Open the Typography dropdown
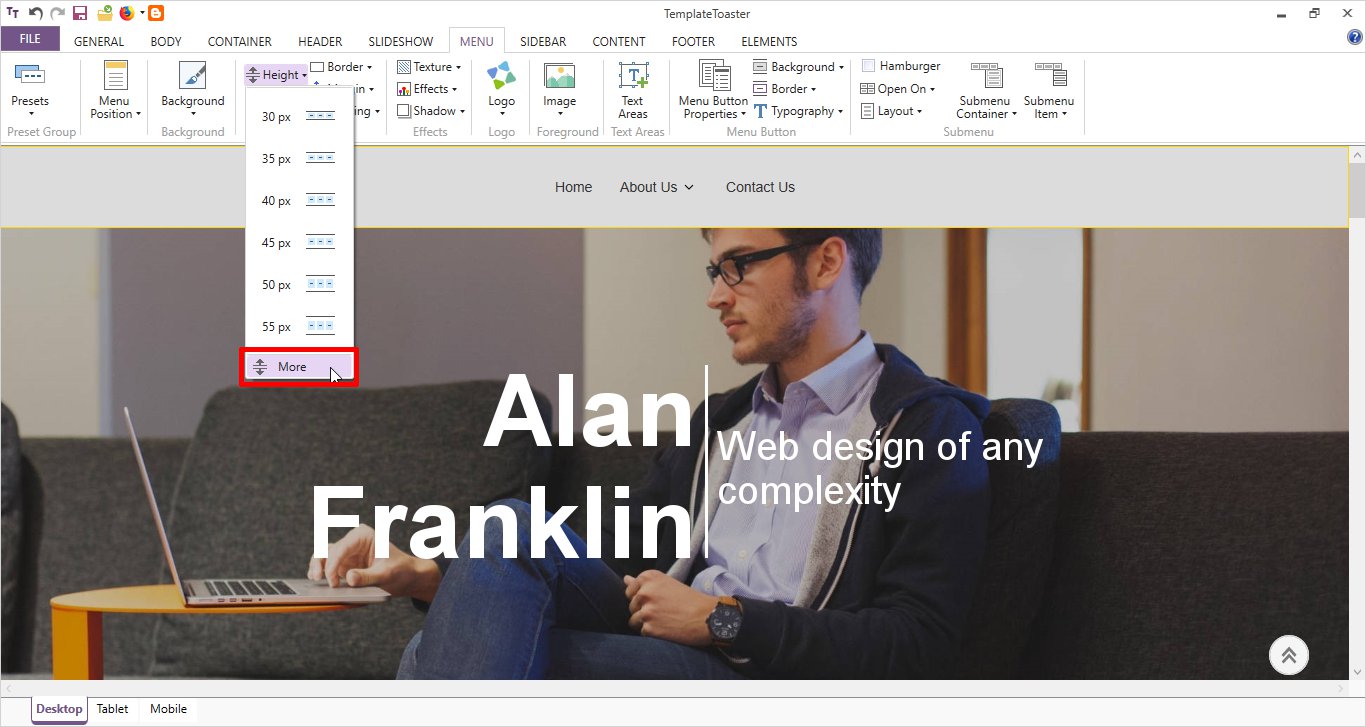 click(x=799, y=111)
